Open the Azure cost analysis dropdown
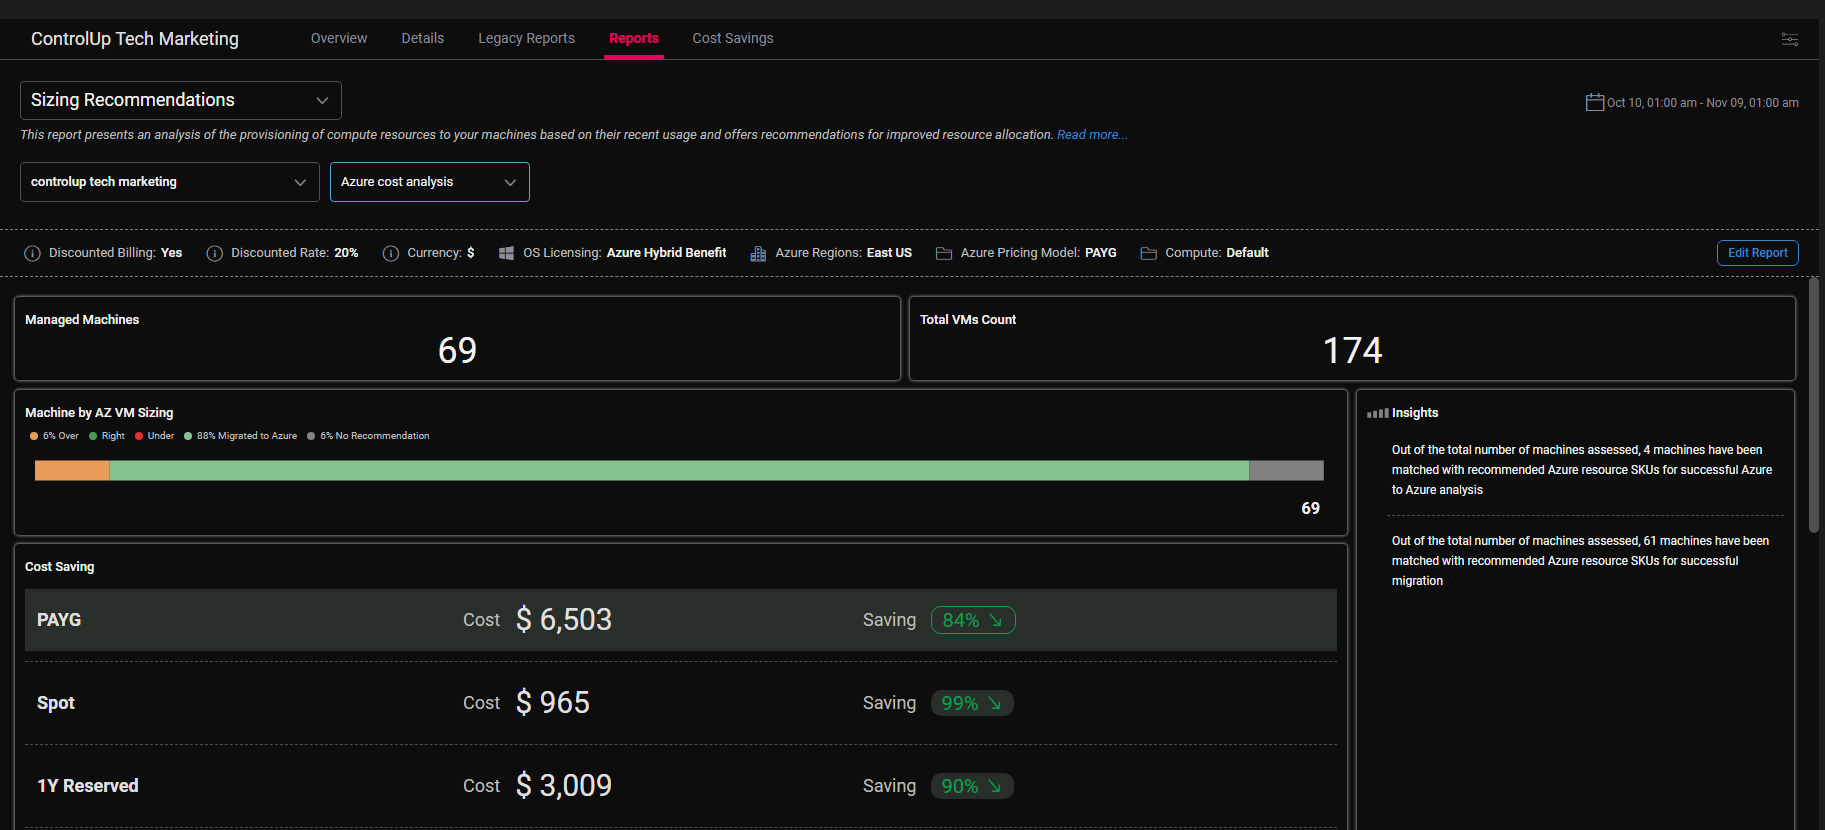 tap(430, 182)
